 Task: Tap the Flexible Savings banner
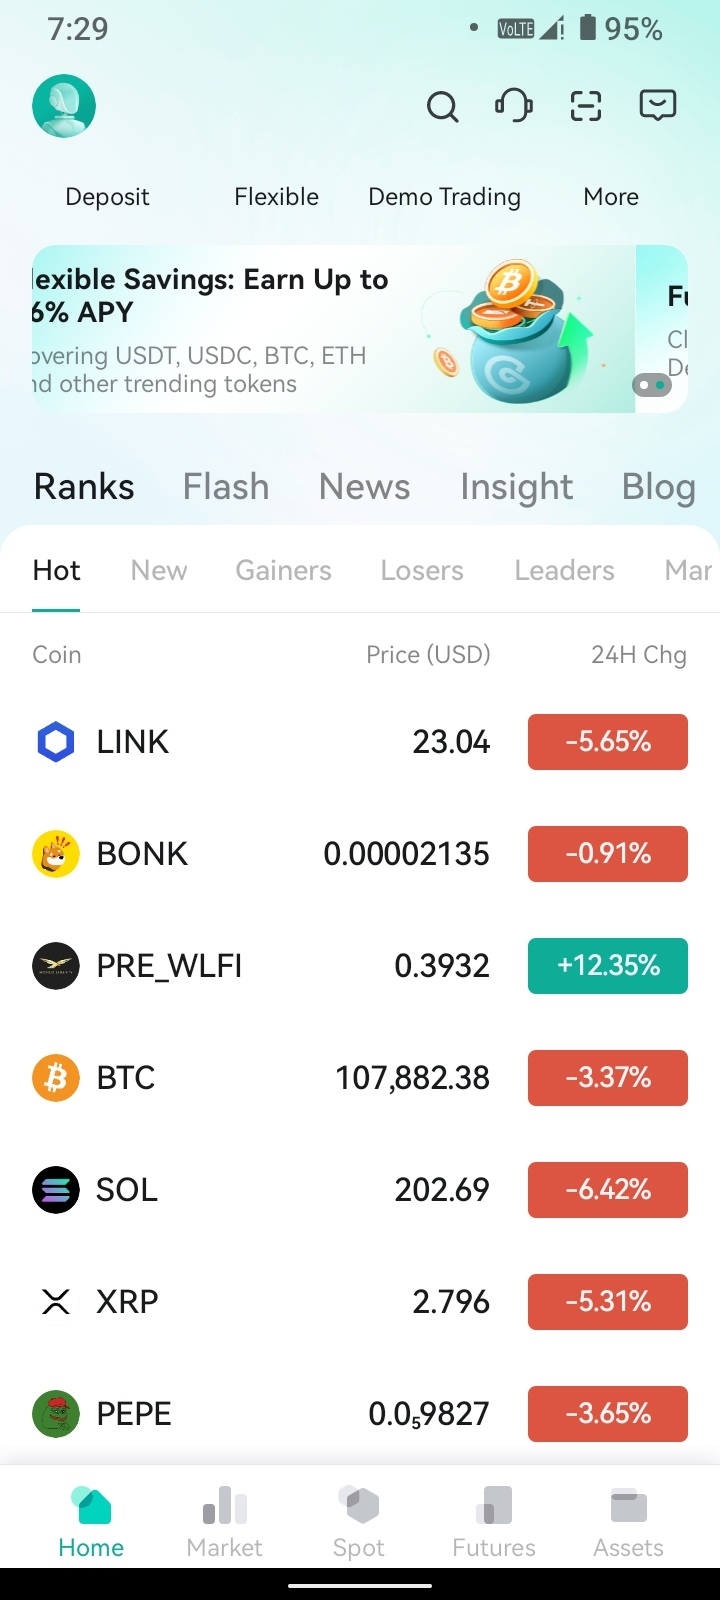(334, 329)
